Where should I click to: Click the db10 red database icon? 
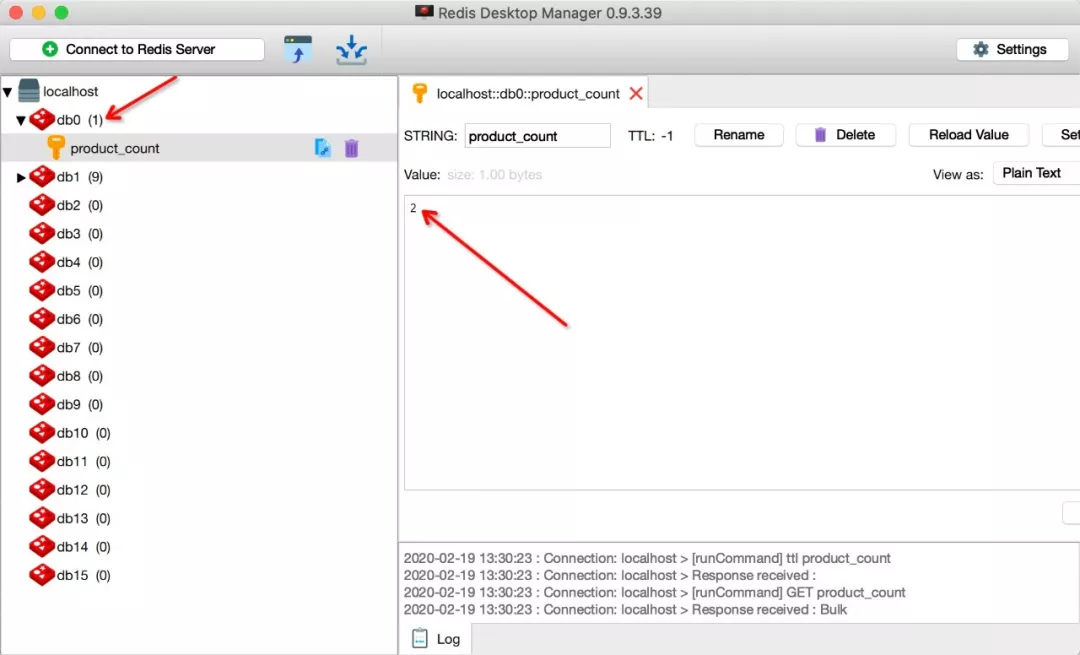coord(41,433)
